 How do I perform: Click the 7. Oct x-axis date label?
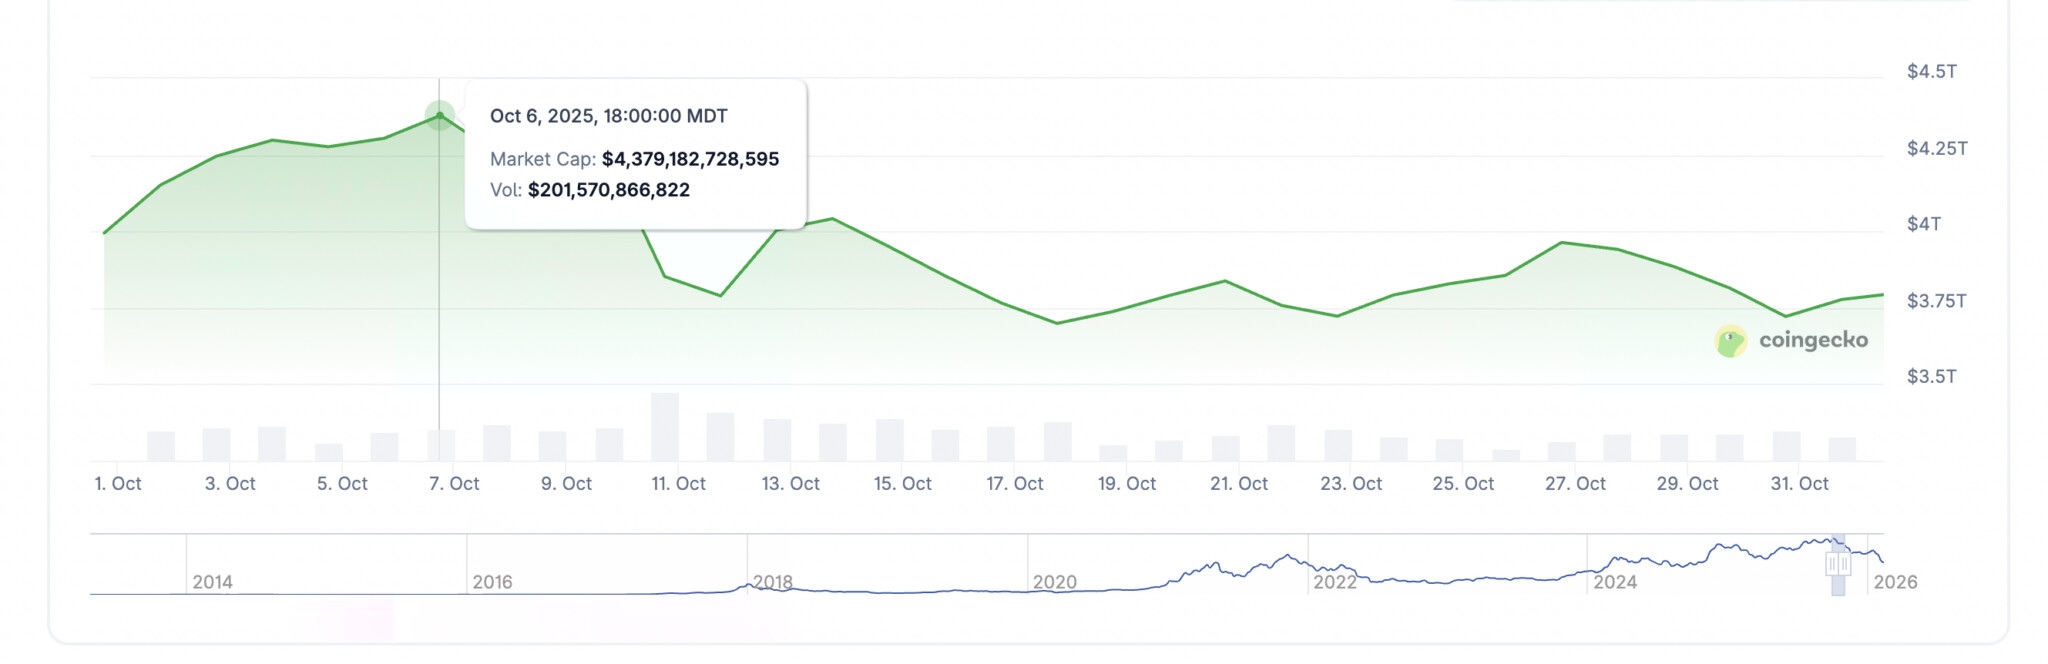454,484
